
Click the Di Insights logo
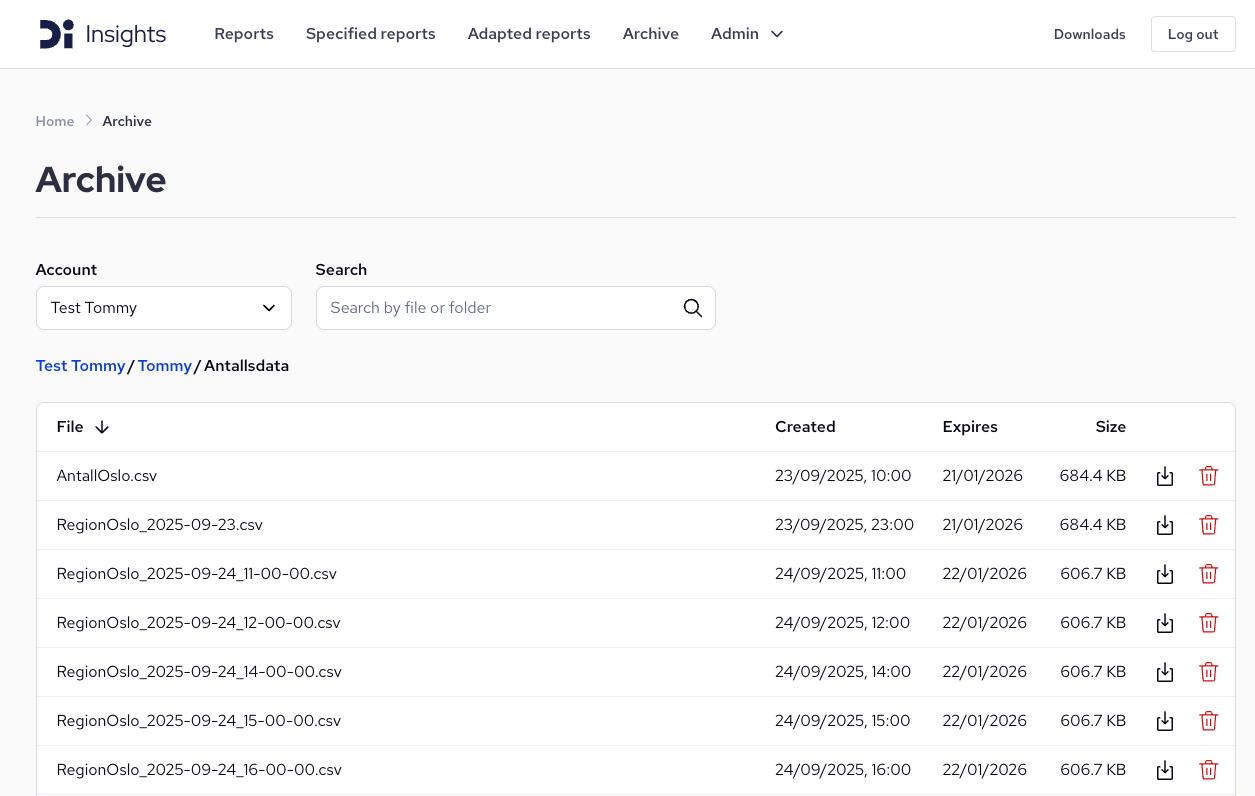coord(102,34)
